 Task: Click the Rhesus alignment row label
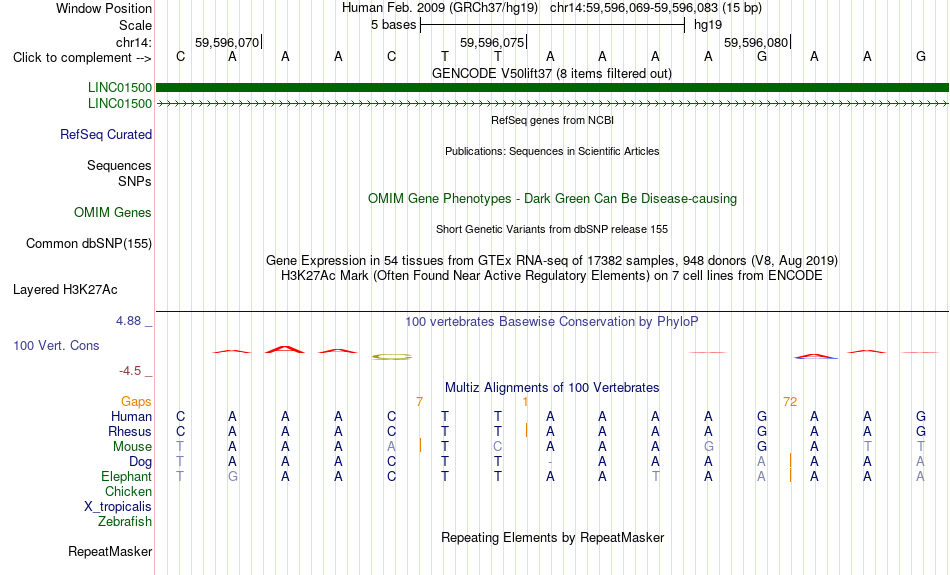click(129, 431)
